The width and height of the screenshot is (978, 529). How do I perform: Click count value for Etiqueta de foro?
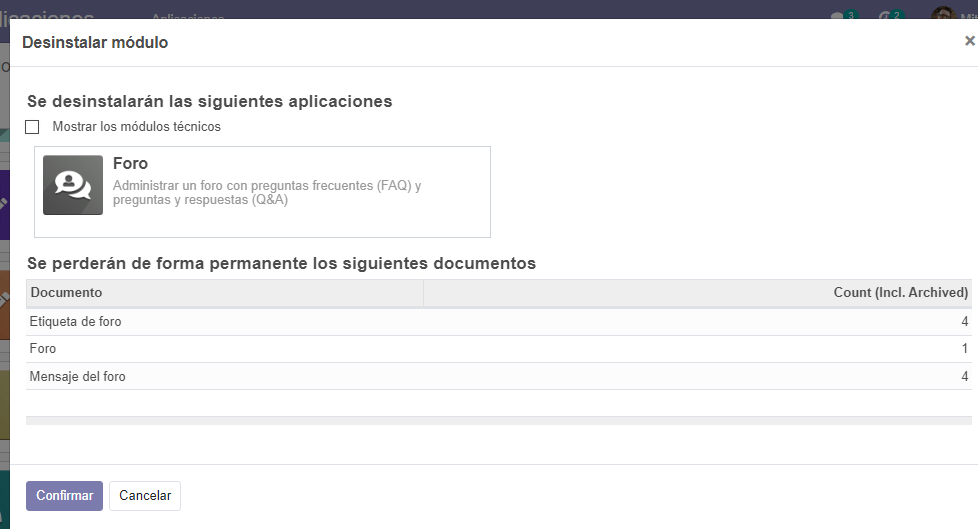coord(964,322)
